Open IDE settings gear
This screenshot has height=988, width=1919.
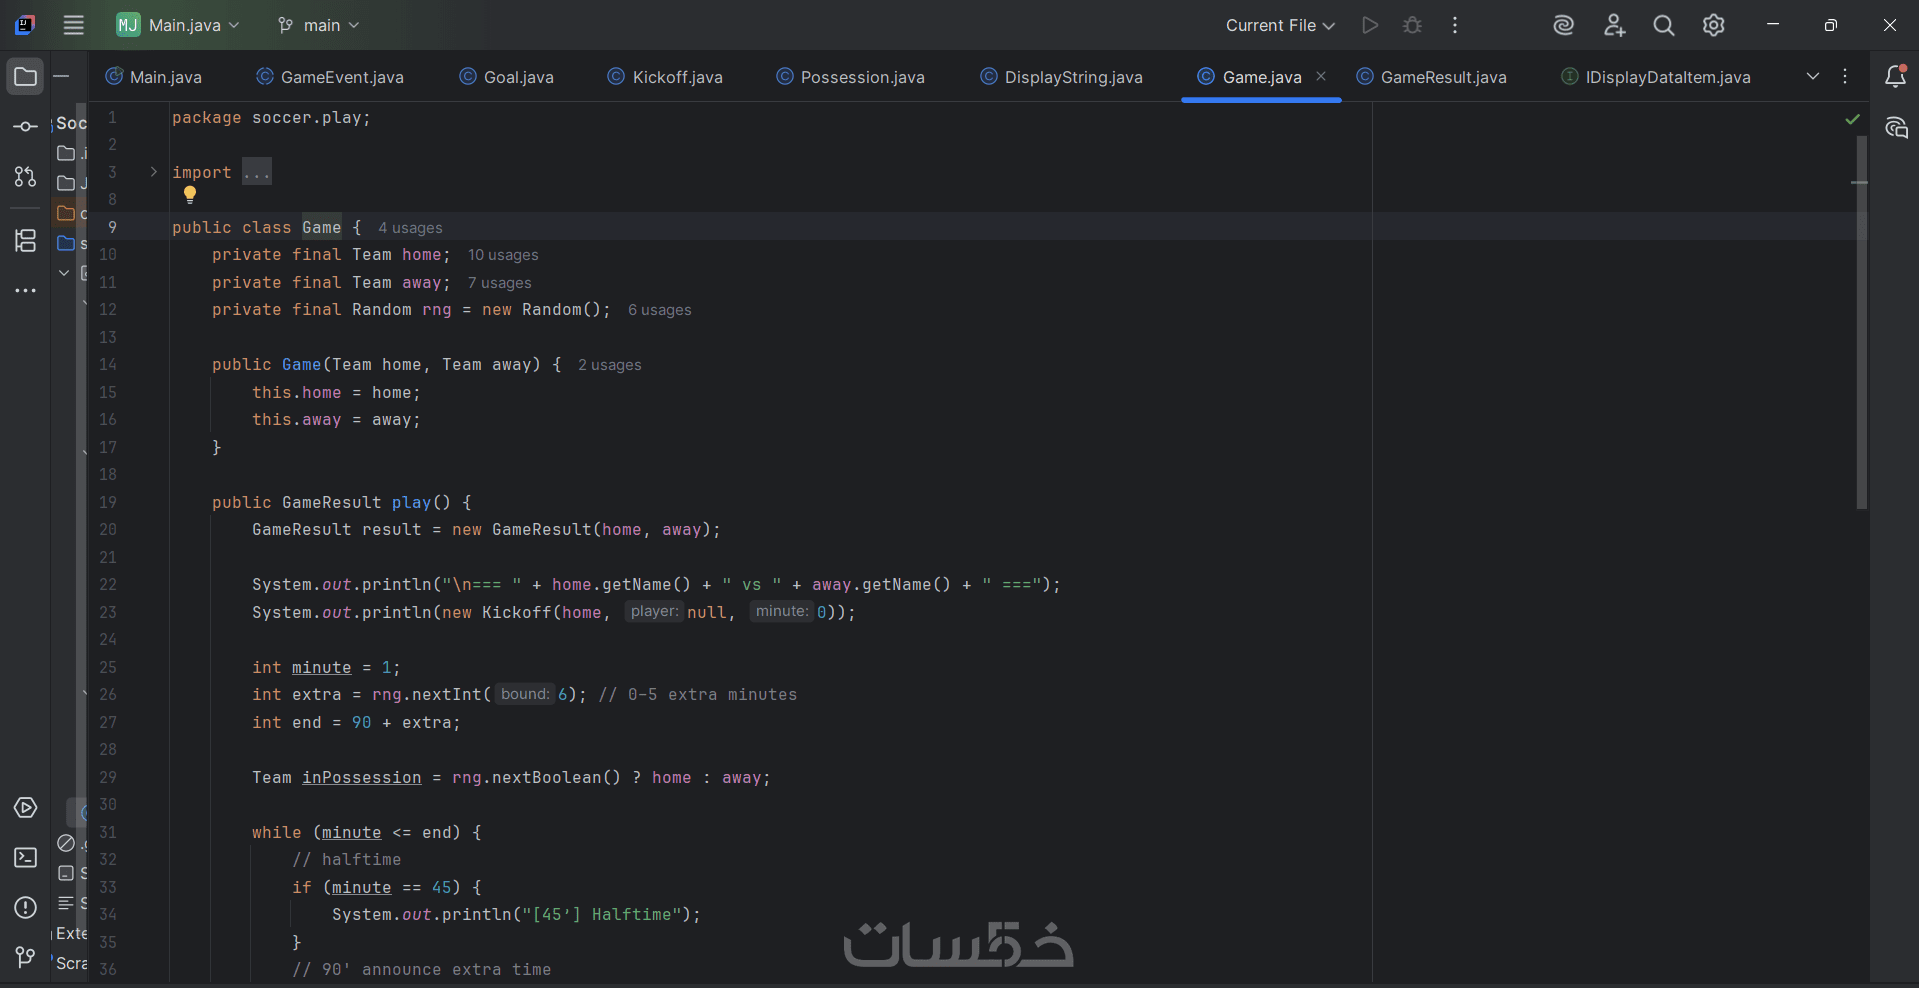[x=1714, y=25]
